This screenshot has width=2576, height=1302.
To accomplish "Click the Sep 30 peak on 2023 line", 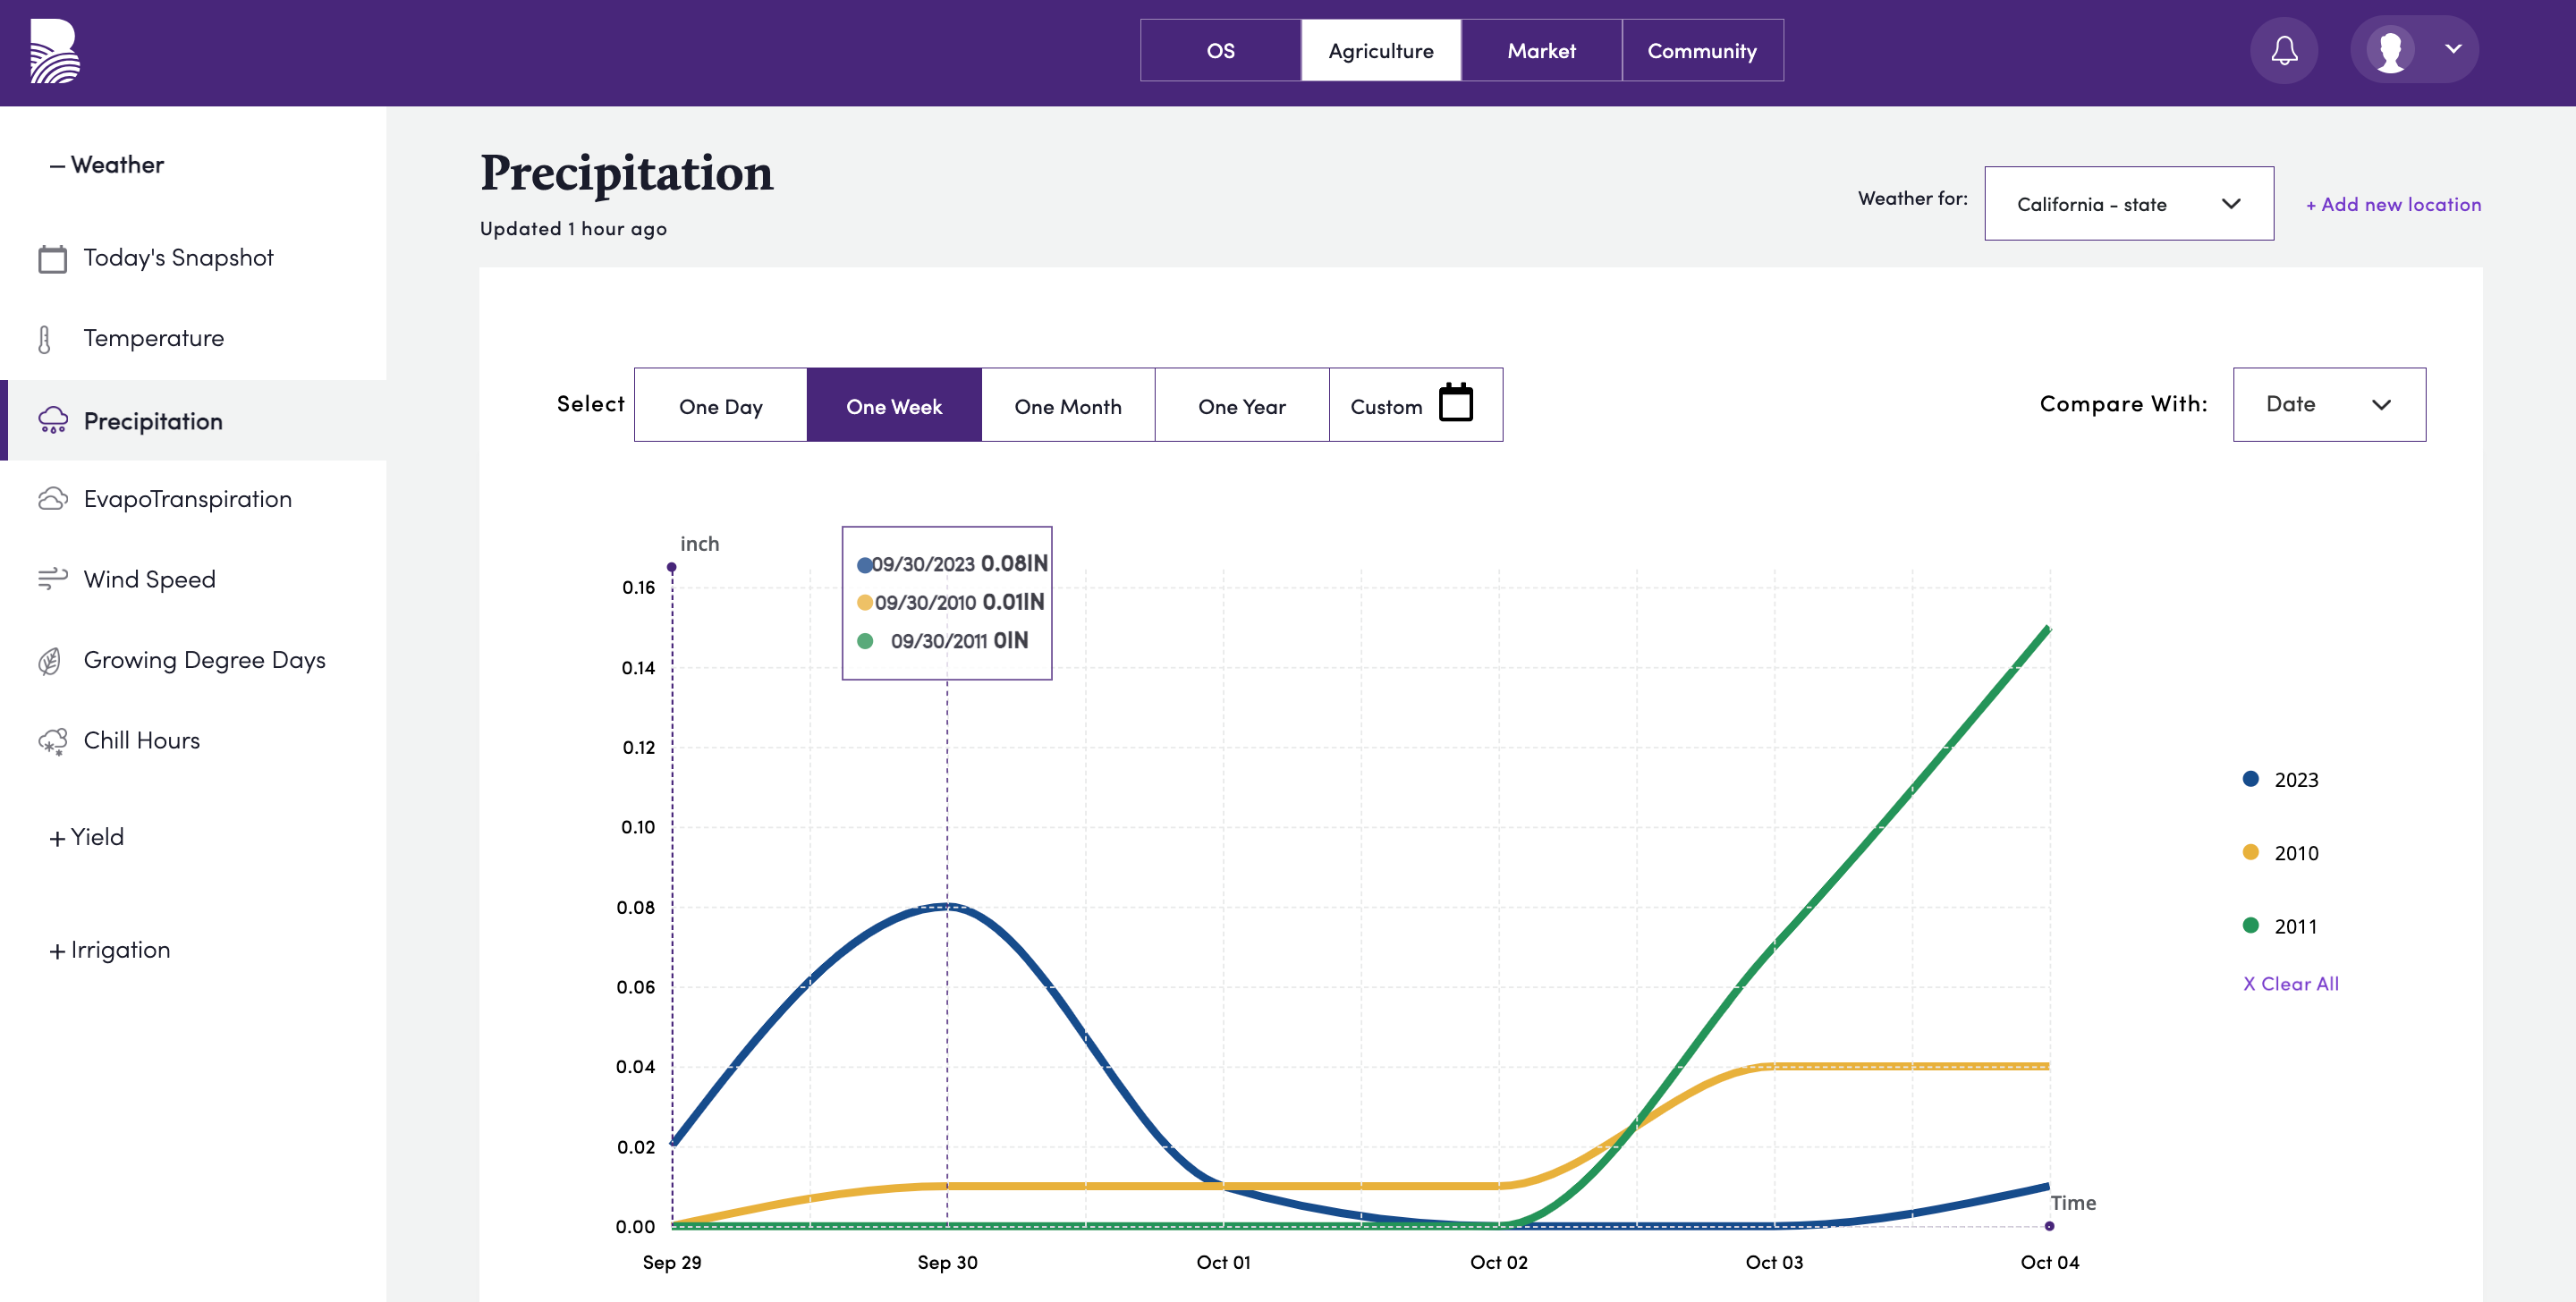I will pos(947,907).
